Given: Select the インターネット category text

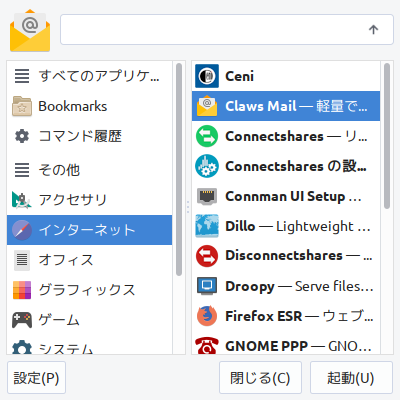Looking at the screenshot, I should (x=87, y=230).
